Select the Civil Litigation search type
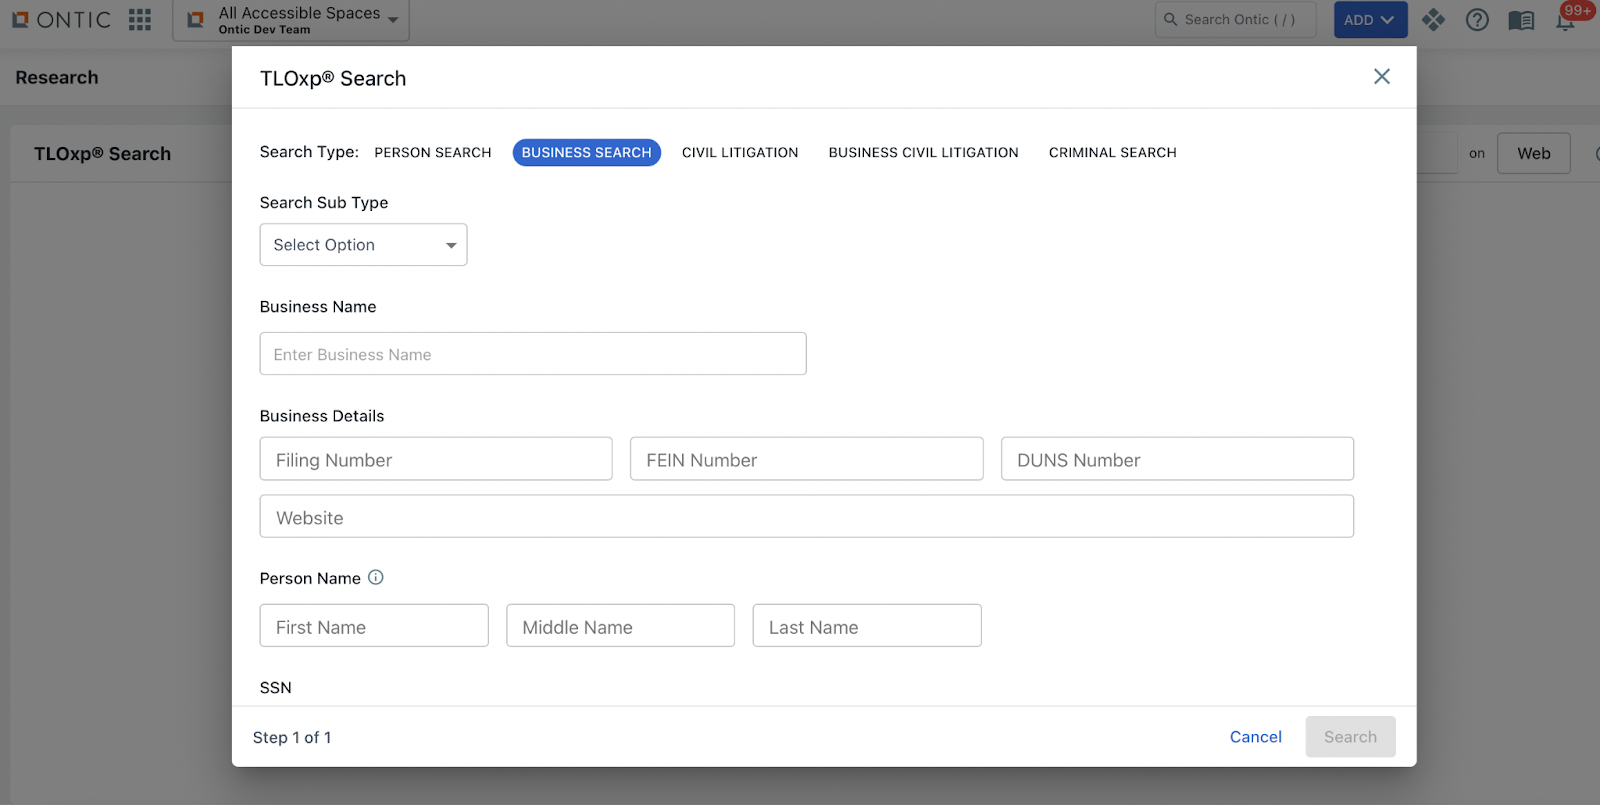1600x805 pixels. [740, 153]
